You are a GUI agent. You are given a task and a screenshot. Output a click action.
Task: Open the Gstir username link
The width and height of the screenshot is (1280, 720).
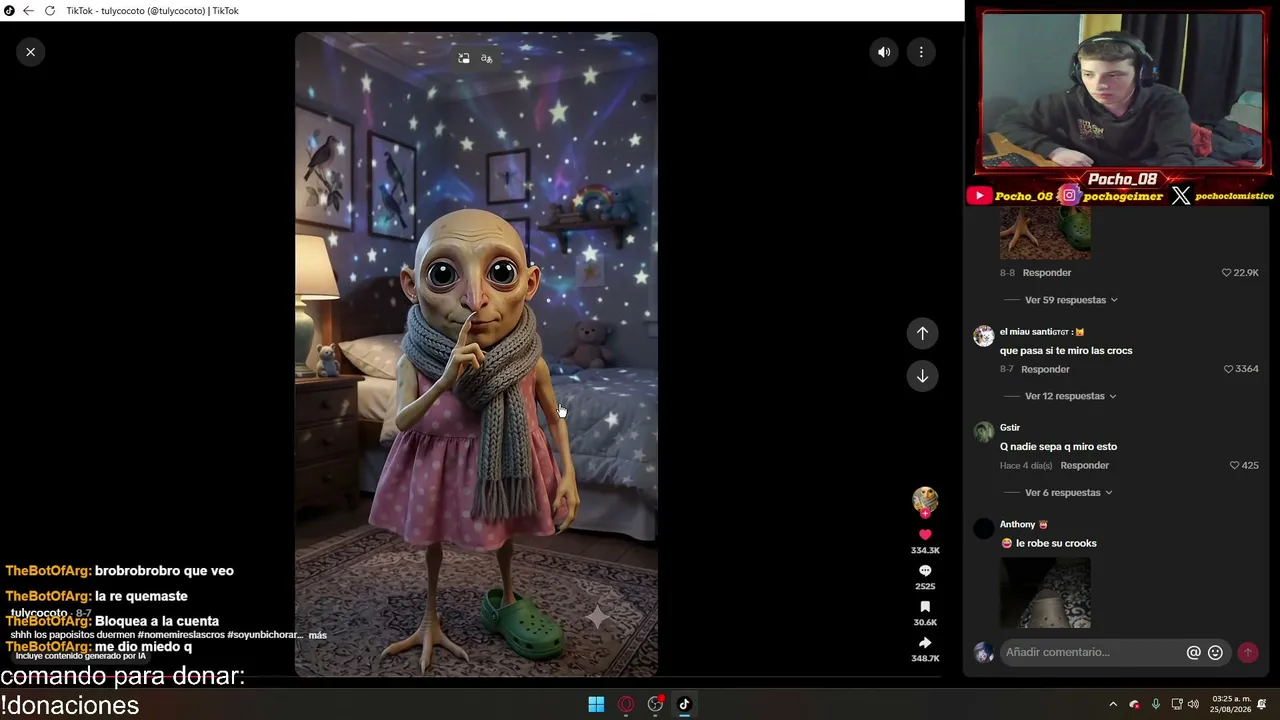[x=1010, y=428]
